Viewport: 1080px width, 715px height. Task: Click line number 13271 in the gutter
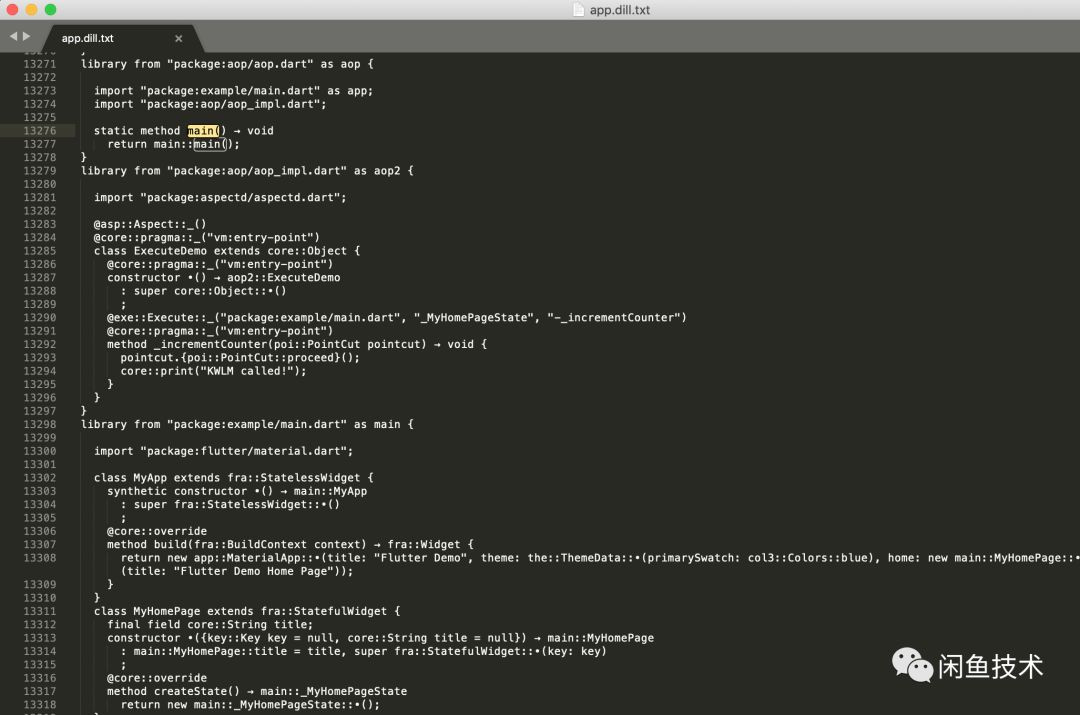(x=39, y=64)
